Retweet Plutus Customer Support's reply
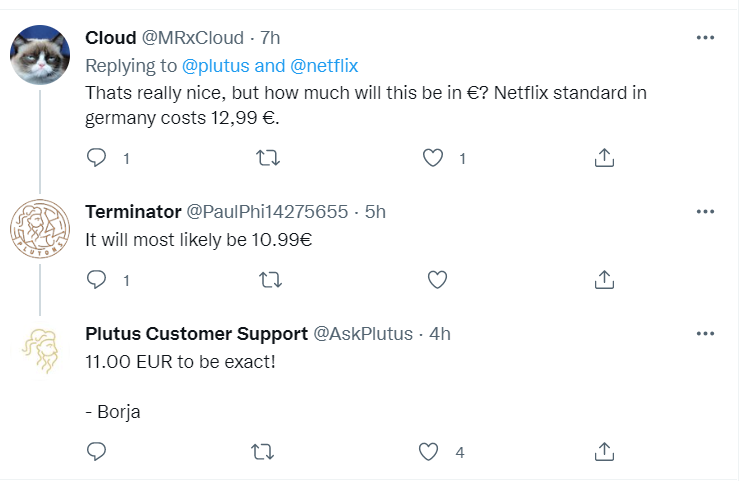 click(x=261, y=452)
